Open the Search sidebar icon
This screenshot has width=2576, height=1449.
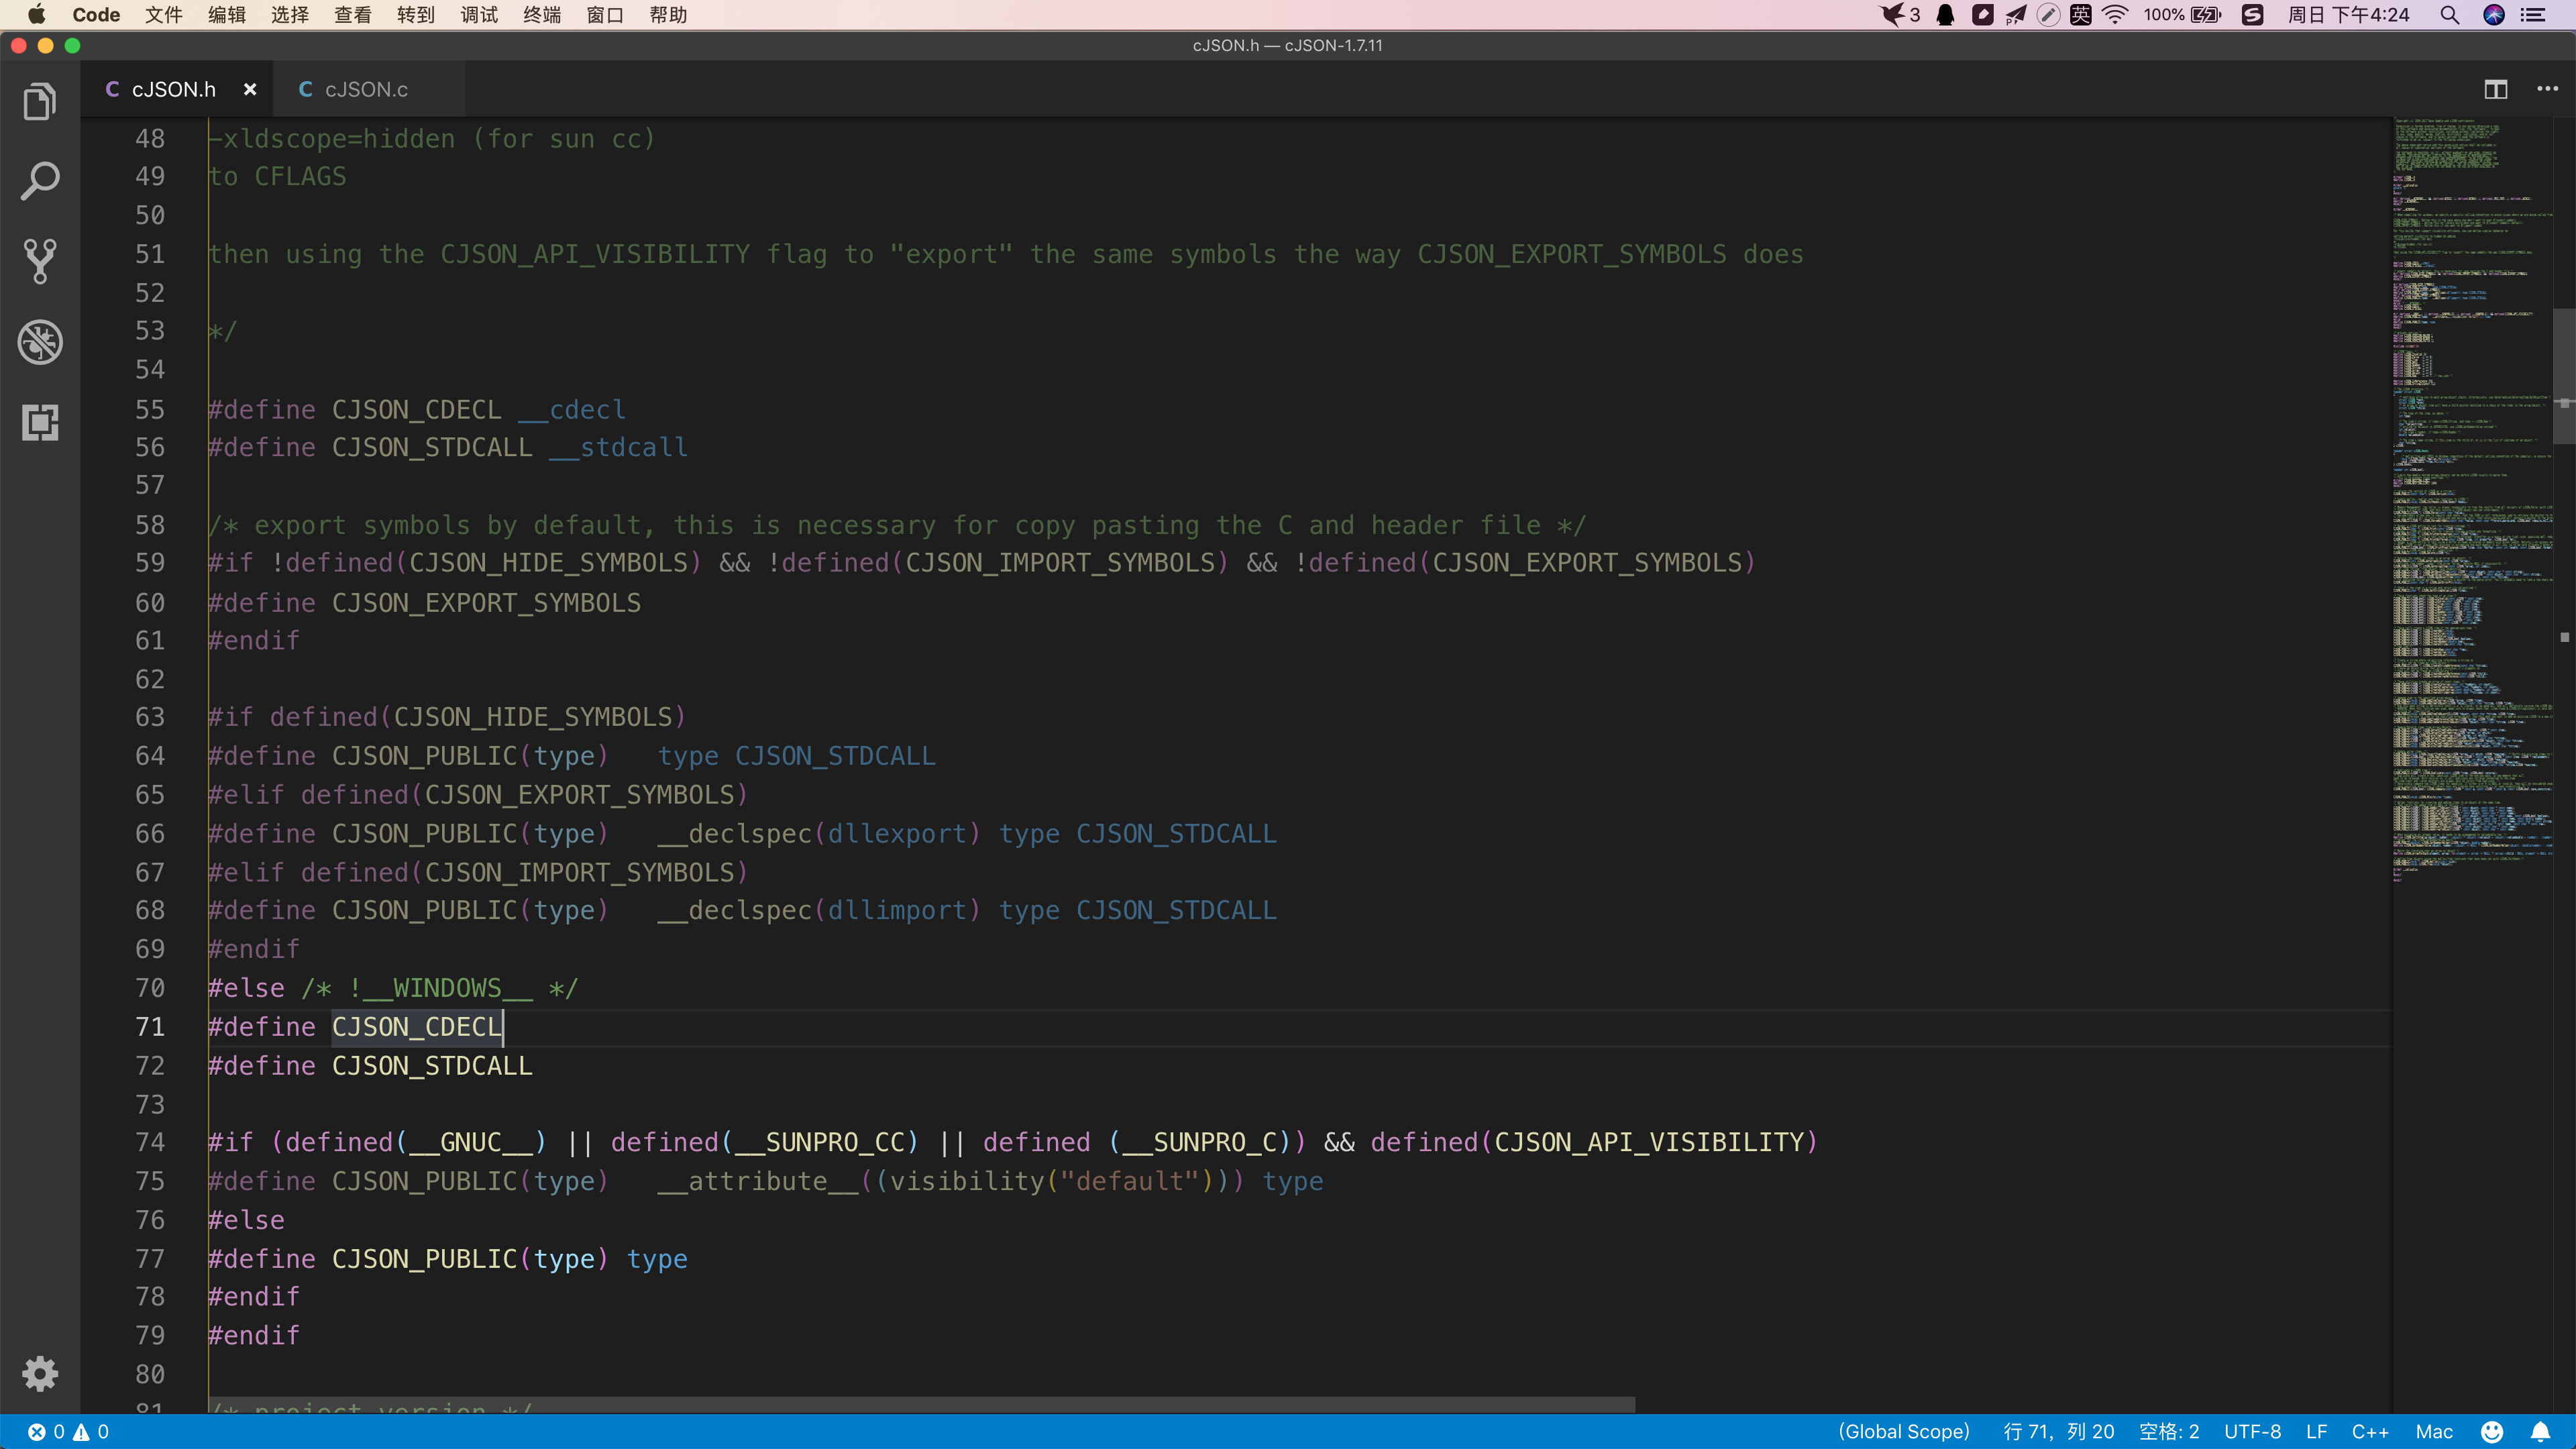[40, 181]
